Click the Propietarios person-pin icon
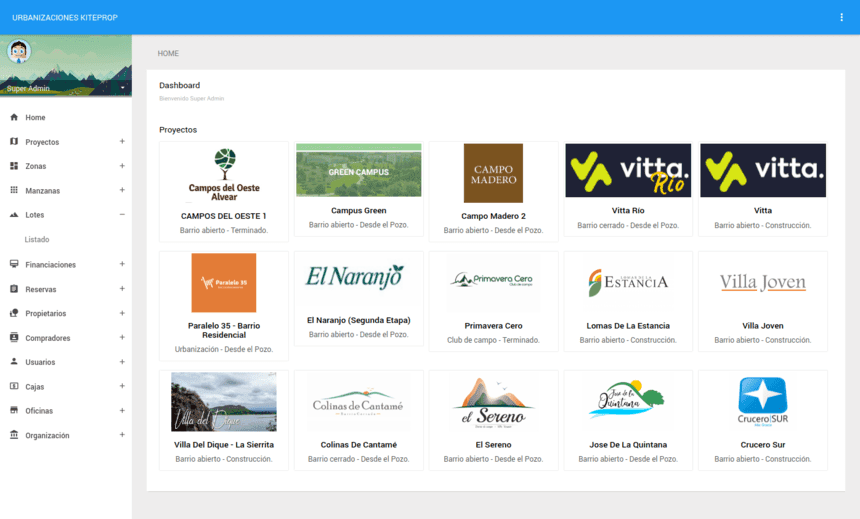 coord(14,313)
